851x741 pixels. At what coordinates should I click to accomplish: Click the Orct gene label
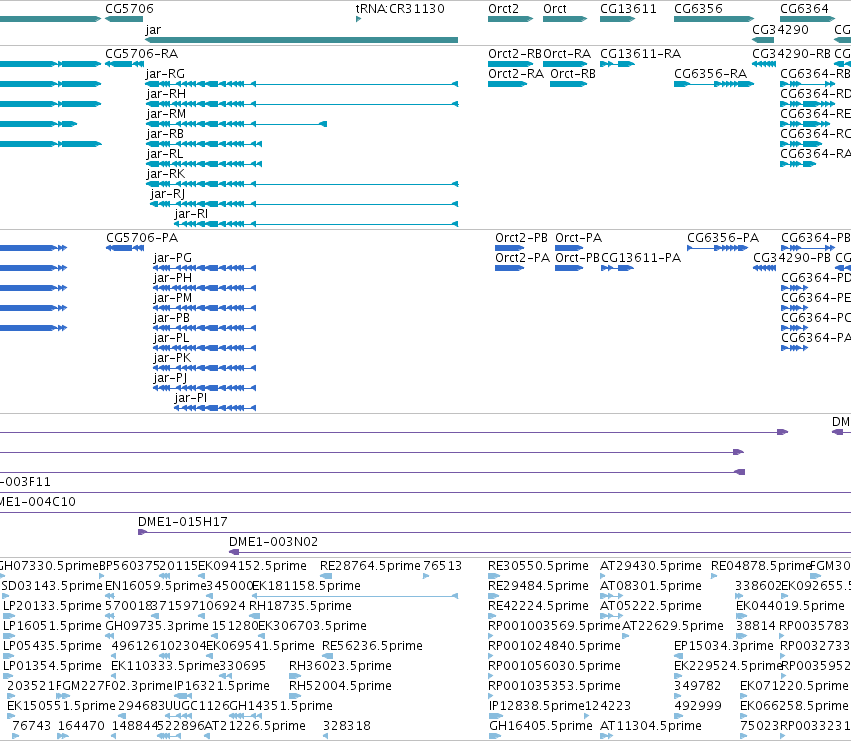pos(555,9)
